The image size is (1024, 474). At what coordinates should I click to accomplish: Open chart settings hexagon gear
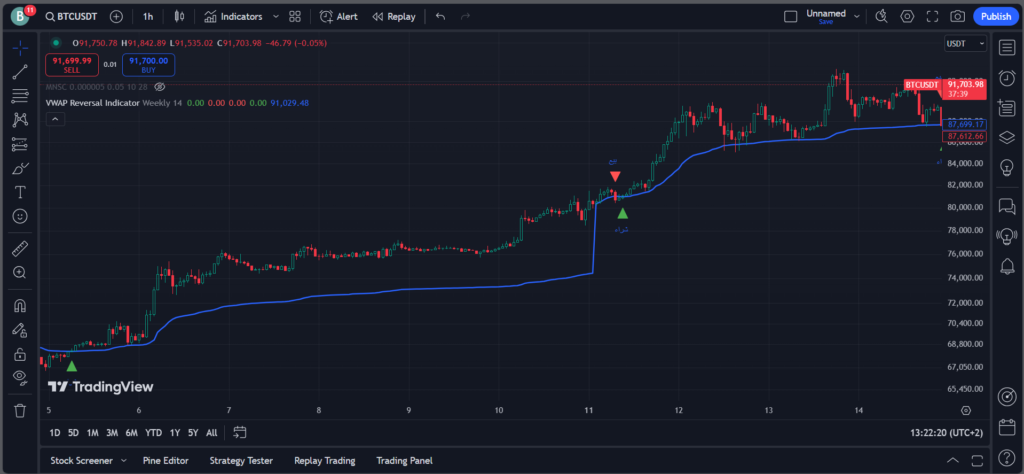click(907, 16)
